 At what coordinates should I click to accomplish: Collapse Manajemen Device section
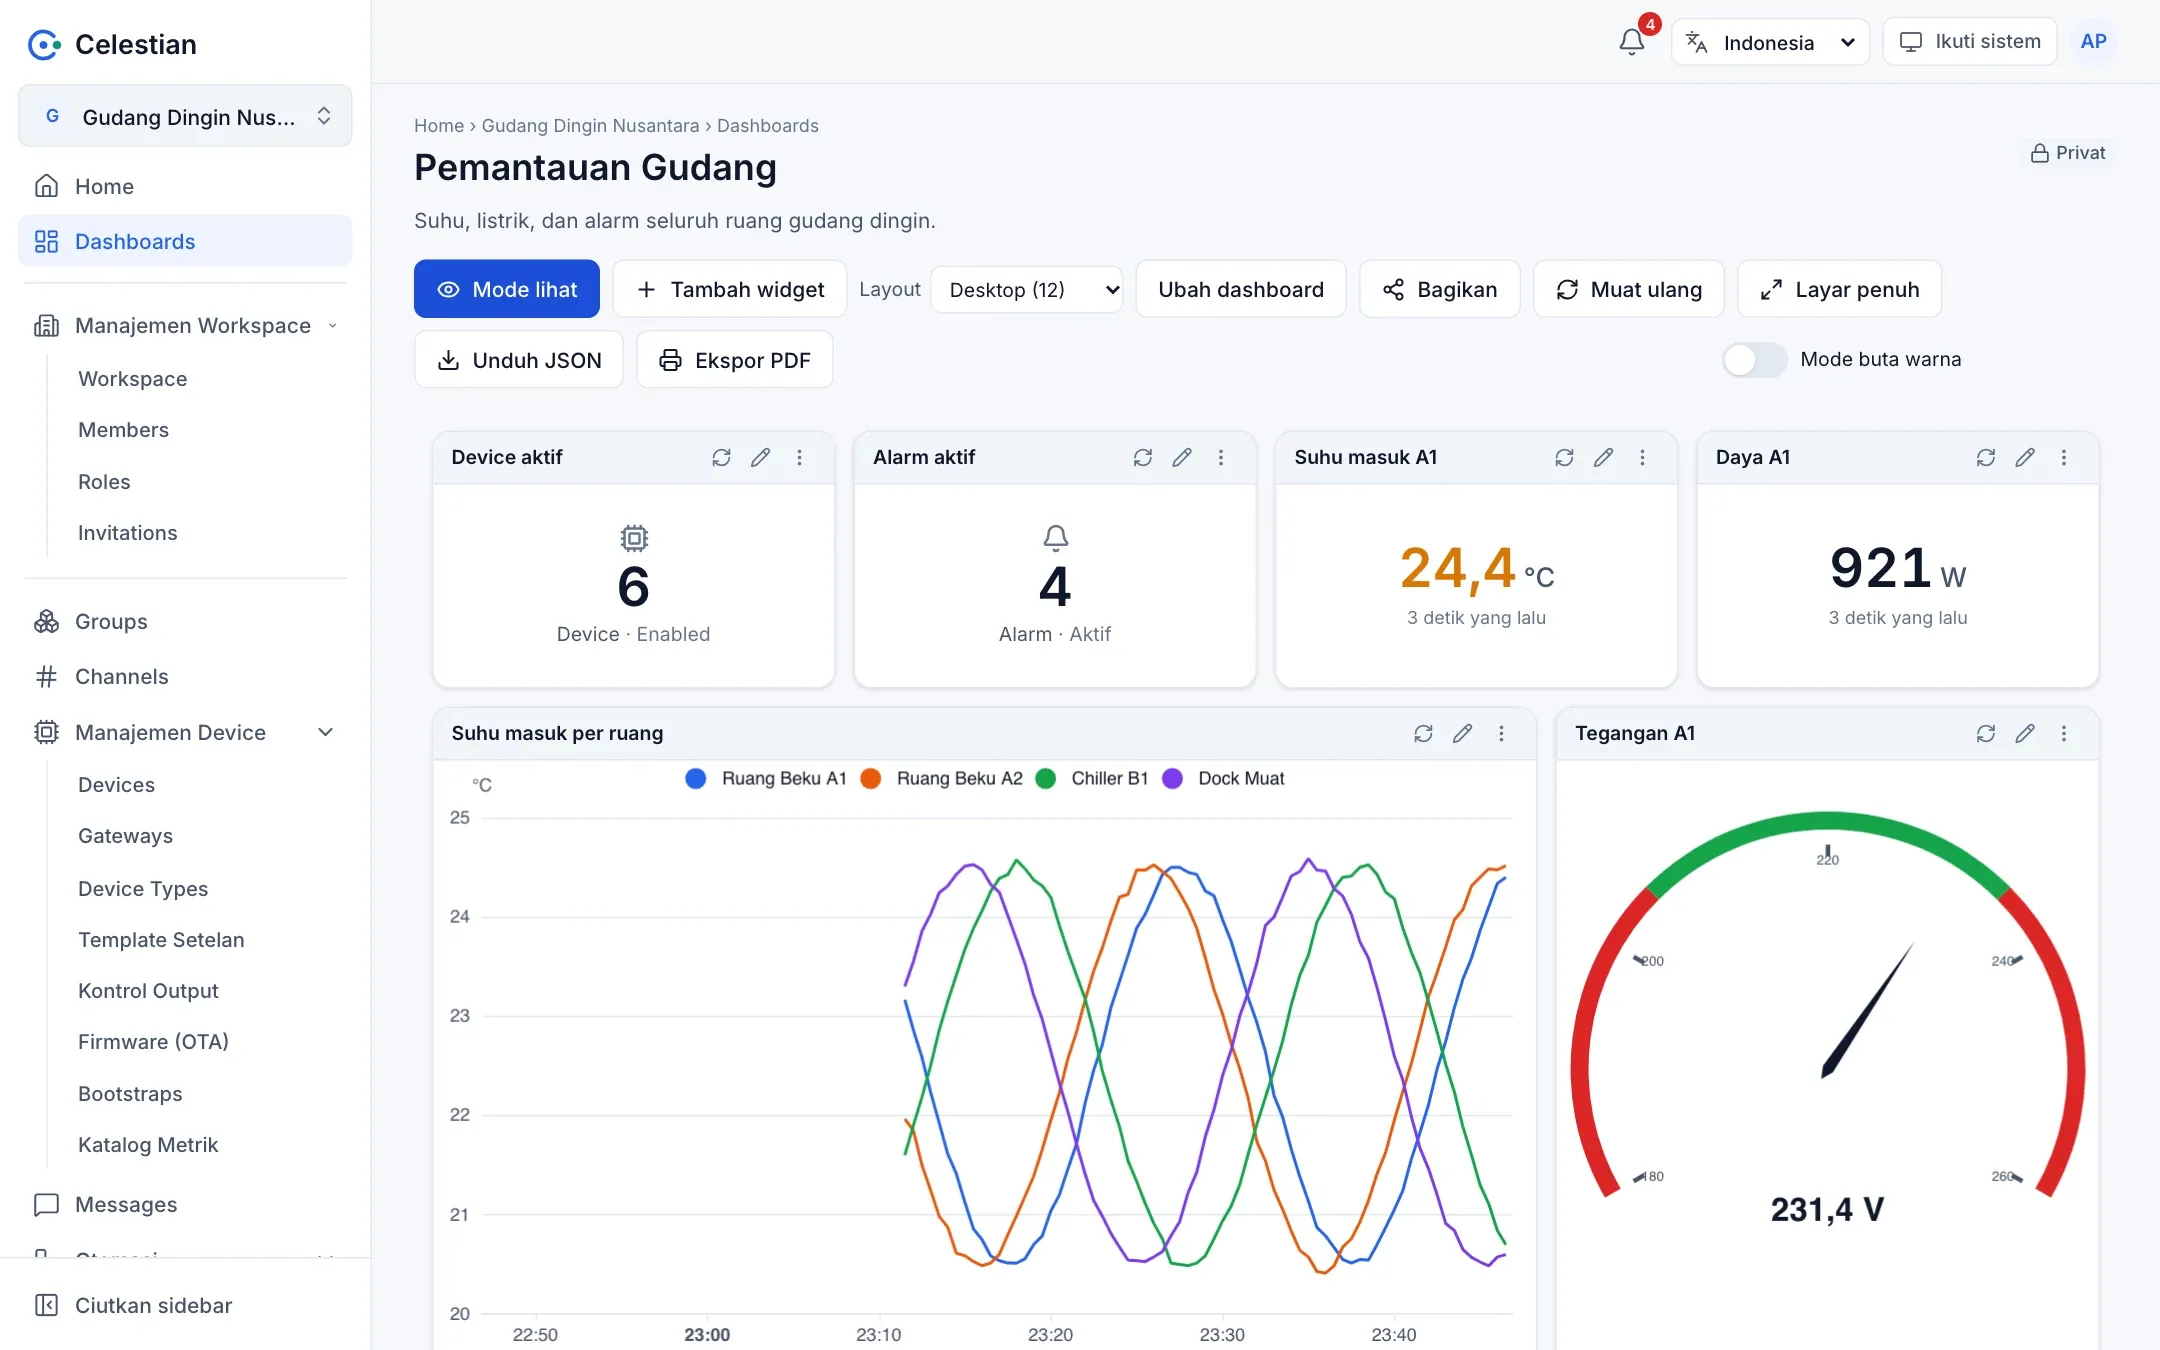tap(185, 732)
